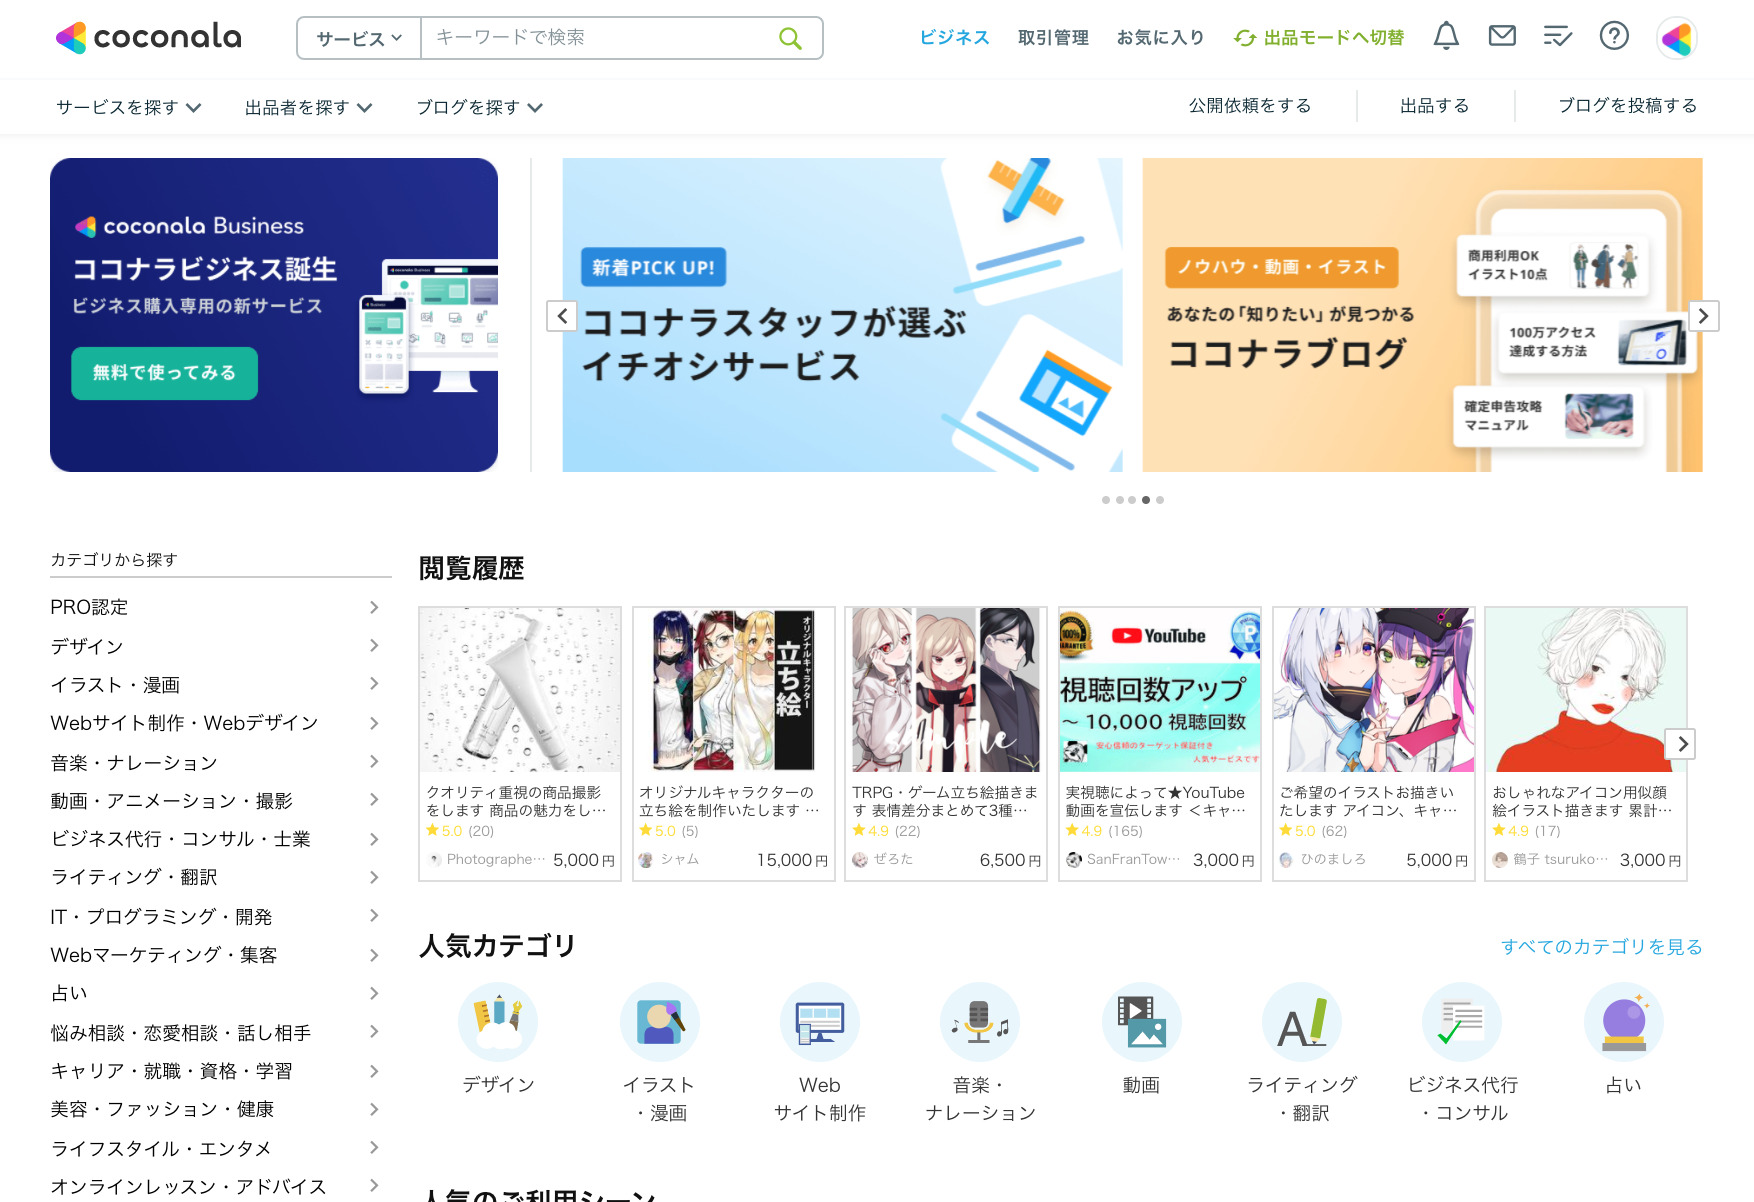This screenshot has height=1202, width=1754.
Task: Select the ビジネス代行・コンサル category icon
Action: [x=1462, y=1022]
